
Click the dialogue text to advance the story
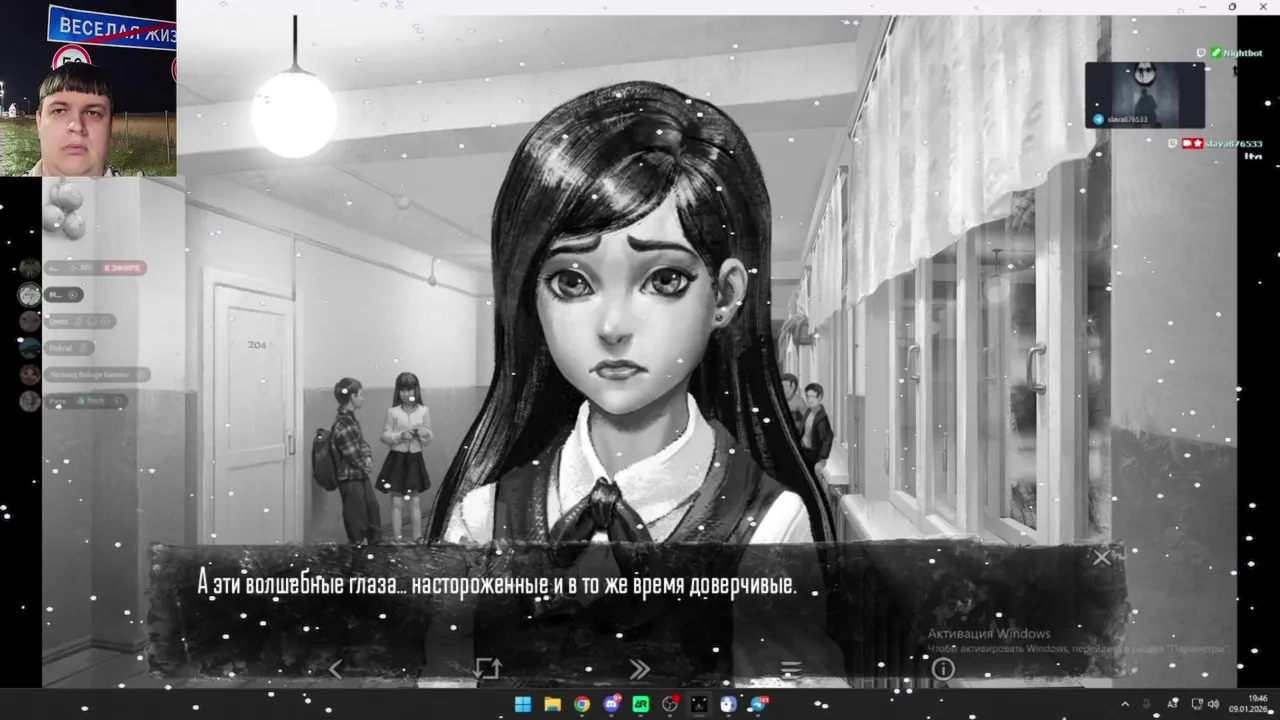497,585
